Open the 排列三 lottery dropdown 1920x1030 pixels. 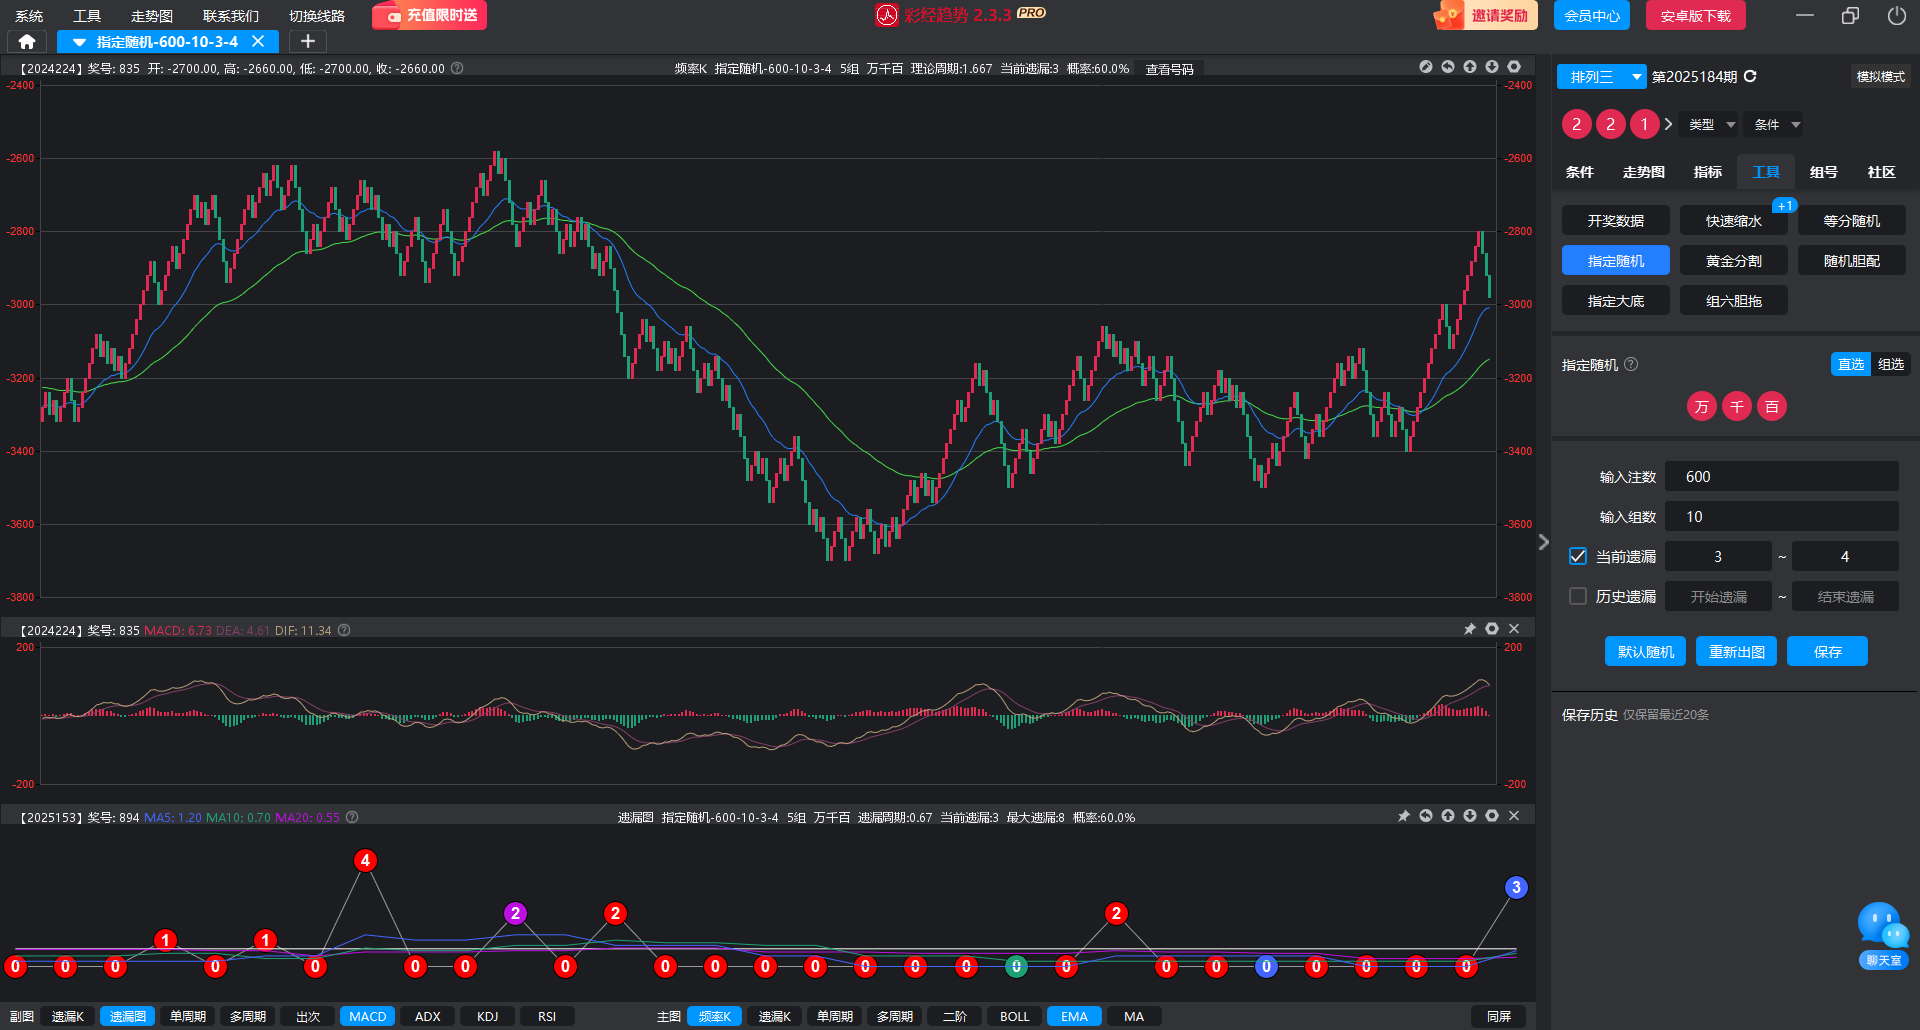click(x=1601, y=77)
